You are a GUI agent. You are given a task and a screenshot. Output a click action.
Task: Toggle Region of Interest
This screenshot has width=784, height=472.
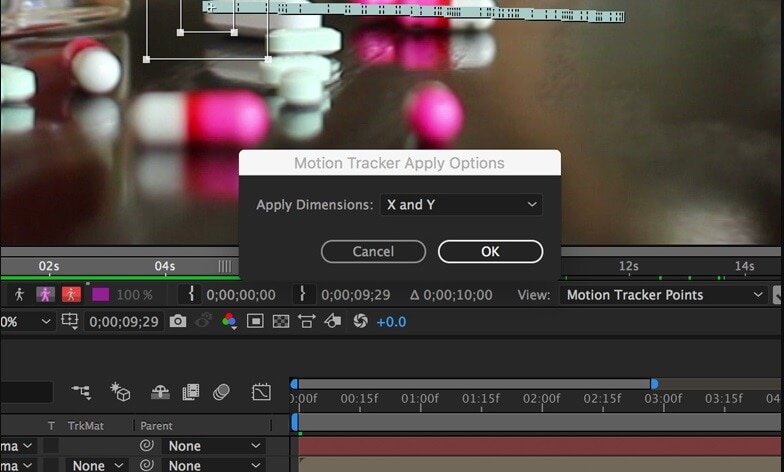(255, 321)
